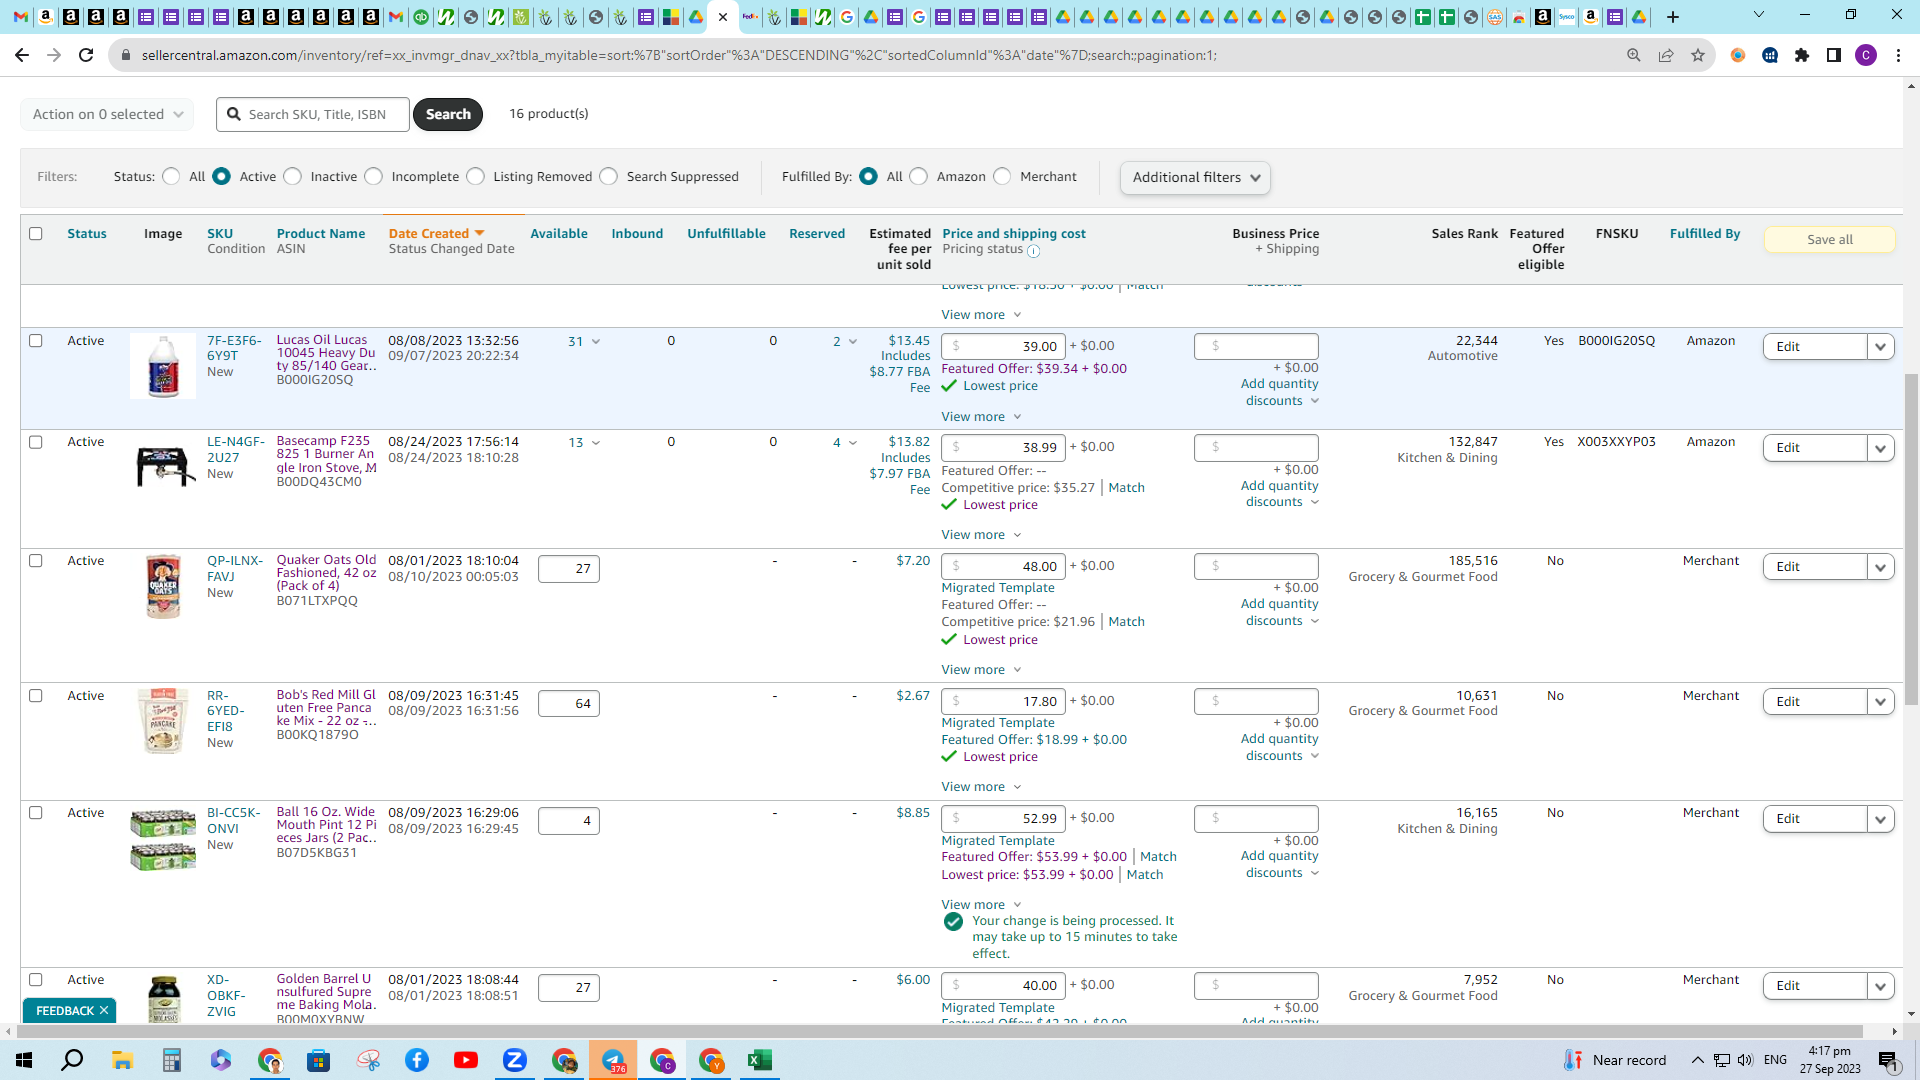
Task: Expand View more in Quaker Oats row
Action: [x=981, y=670]
